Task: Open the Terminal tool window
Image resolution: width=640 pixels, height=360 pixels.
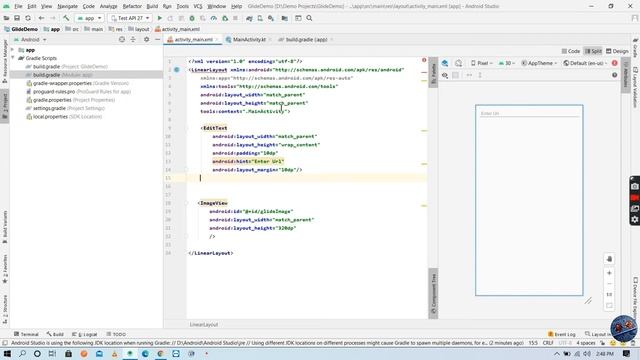Action: click(x=26, y=334)
